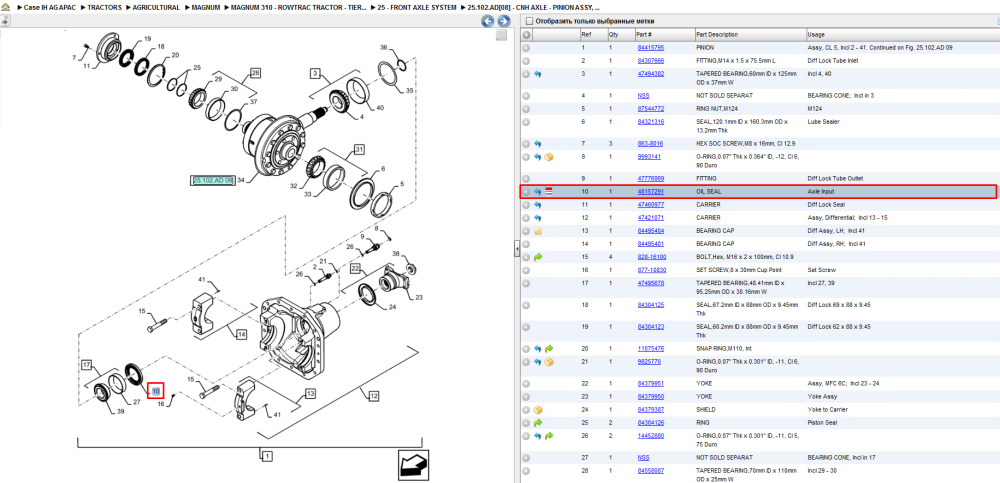Click 'Lube Sealer' usage text
Viewport: 1000px width, 483px height.
(x=823, y=122)
